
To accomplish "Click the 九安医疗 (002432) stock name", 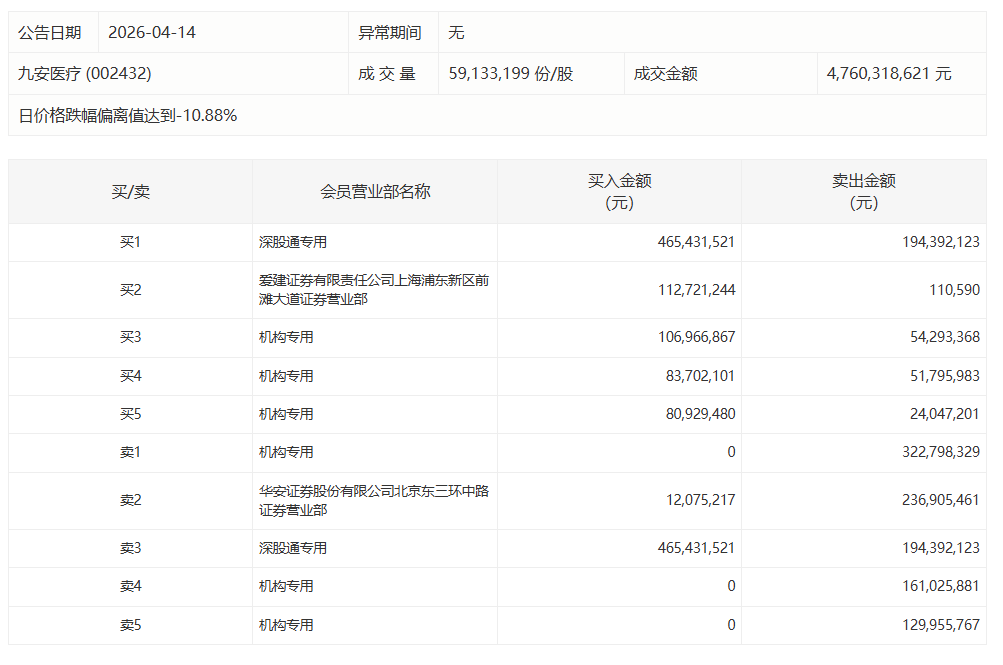I will (85, 74).
